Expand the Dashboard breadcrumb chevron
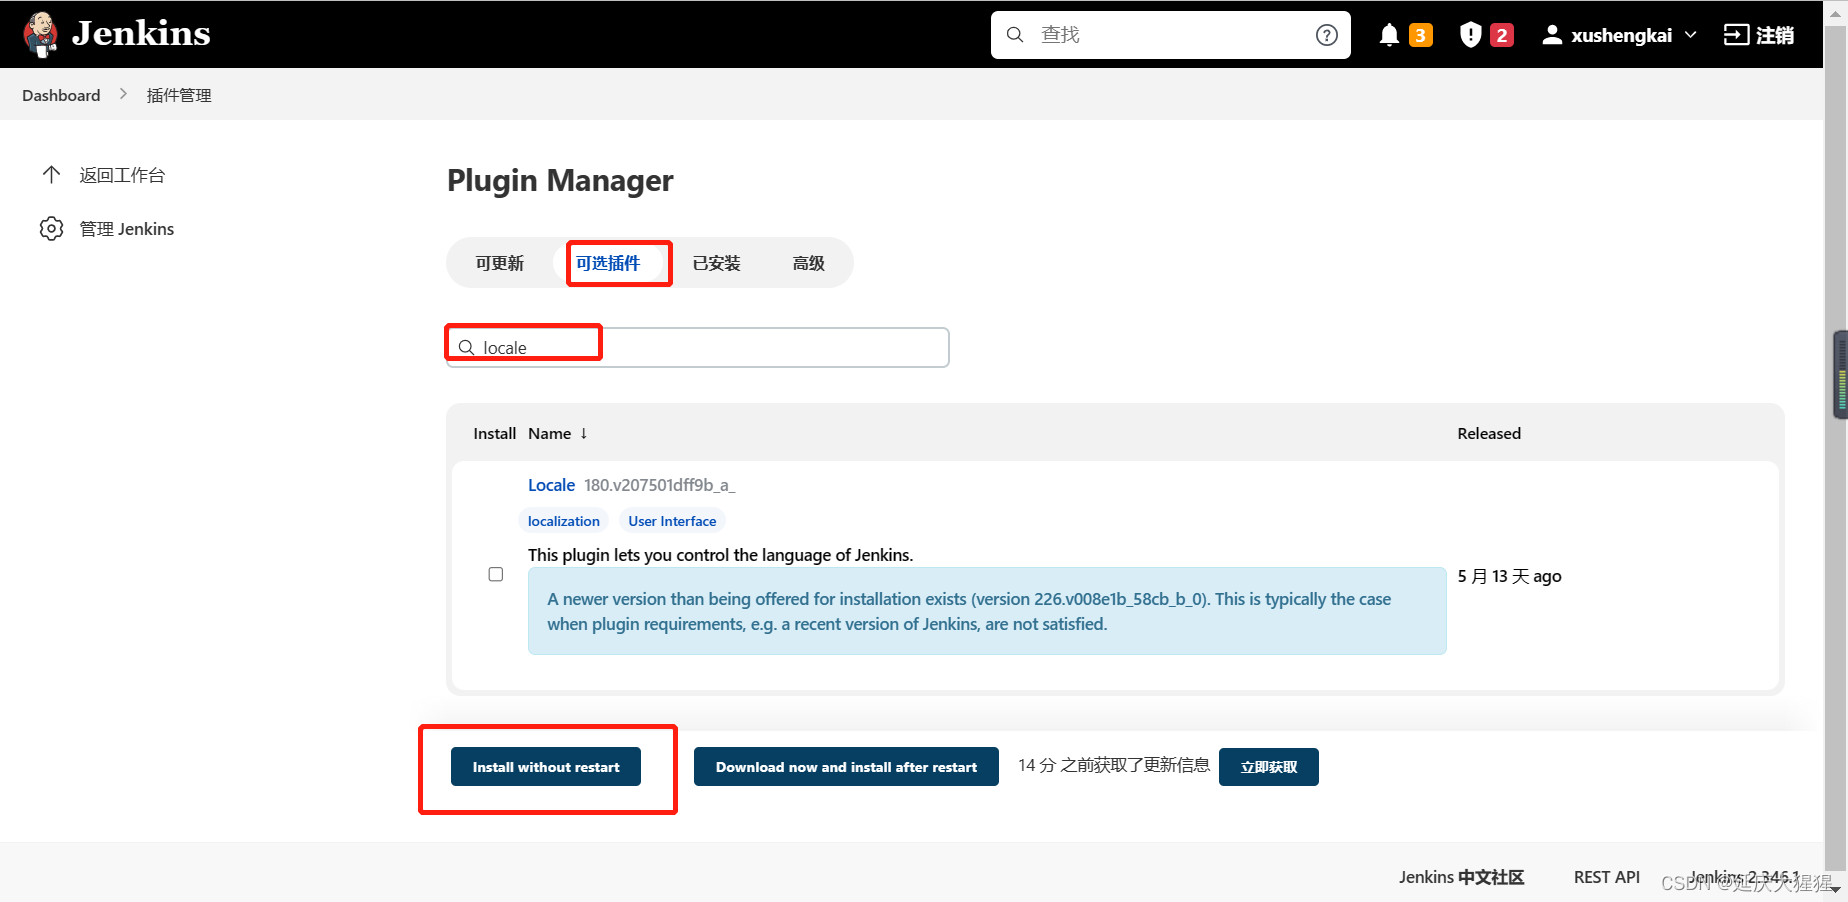 pyautogui.click(x=123, y=94)
